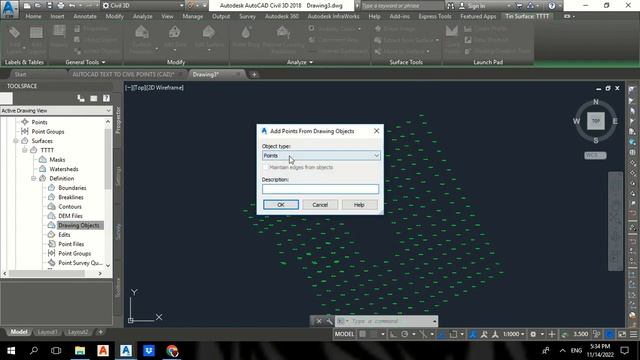
Task: Click the command line wrench customize icon
Action: pyautogui.click(x=329, y=321)
